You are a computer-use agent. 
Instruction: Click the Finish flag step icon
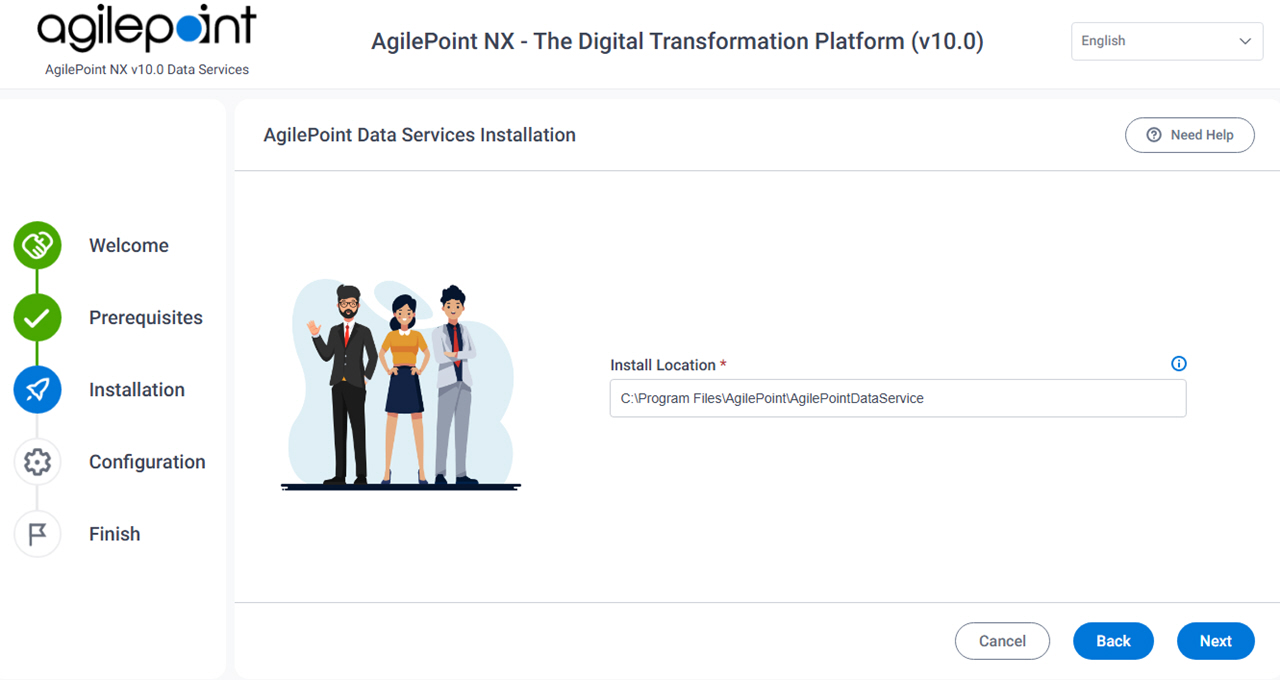37,533
